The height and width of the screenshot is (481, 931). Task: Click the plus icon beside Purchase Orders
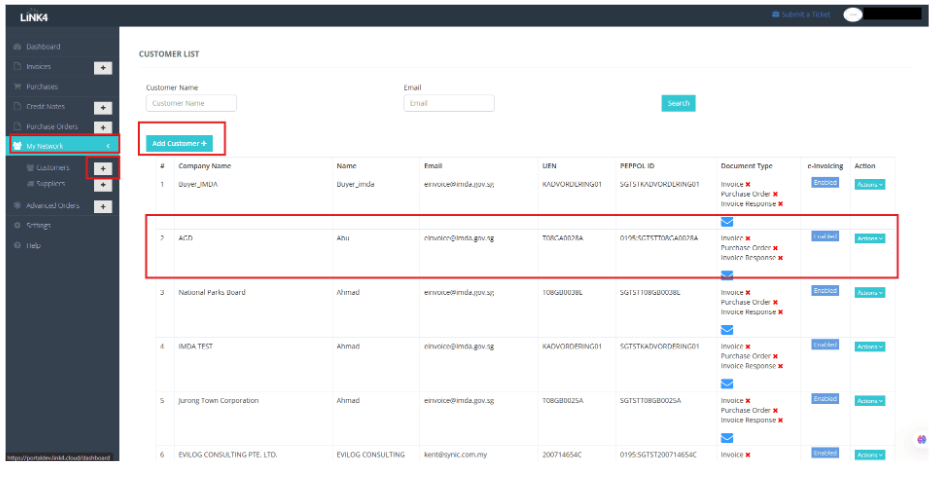point(102,127)
